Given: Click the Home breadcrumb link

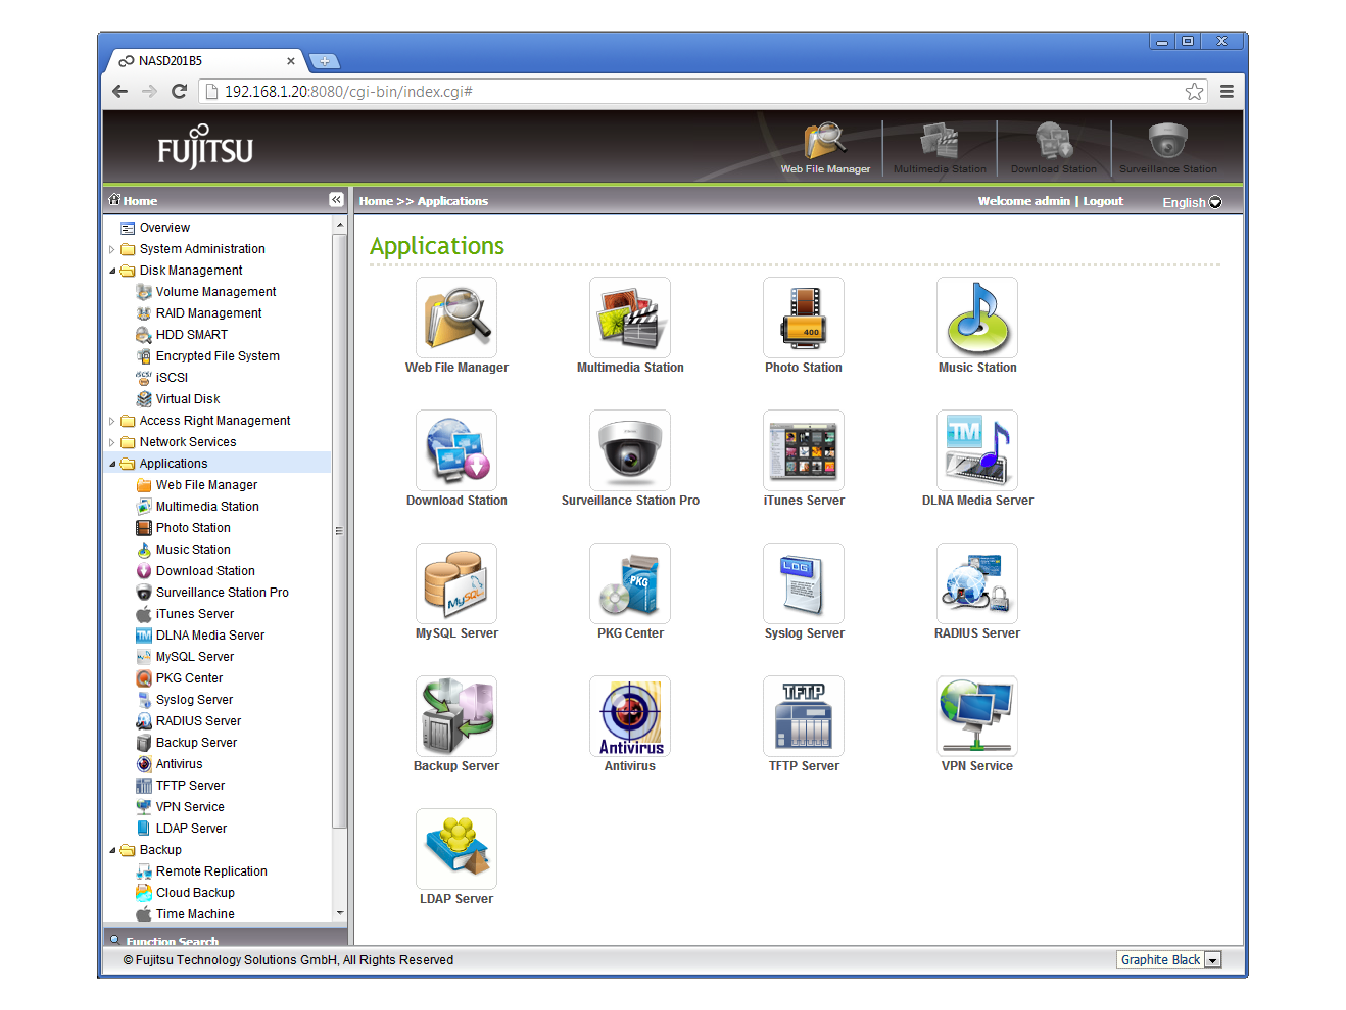Looking at the screenshot, I should coord(376,201).
